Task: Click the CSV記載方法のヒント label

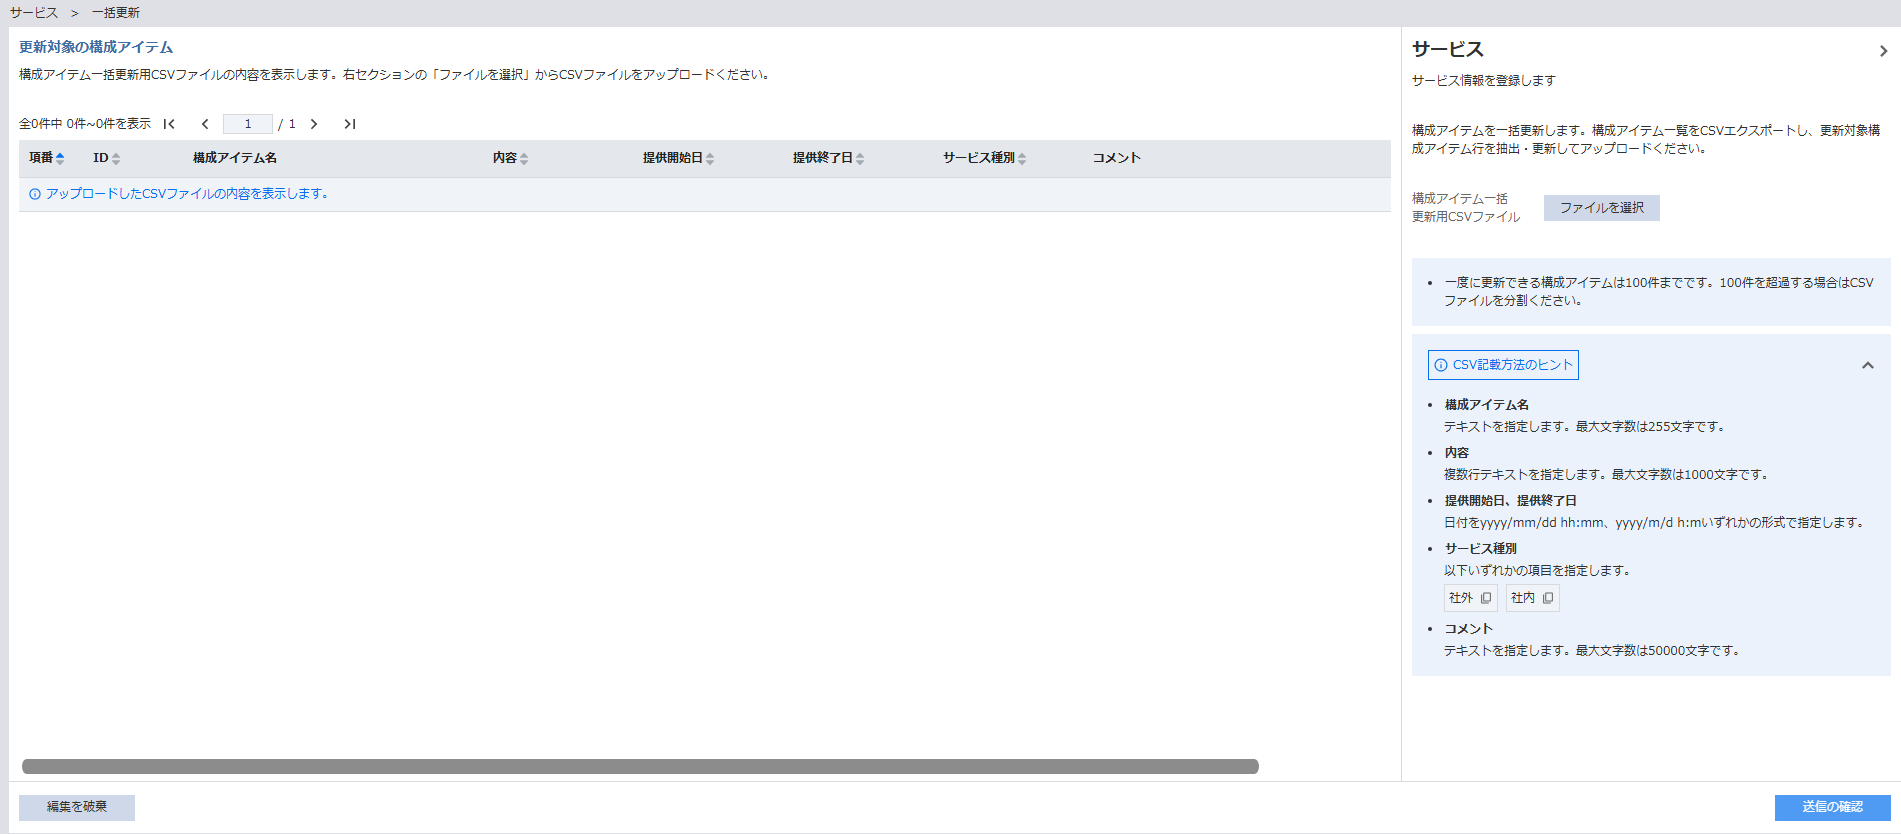Action: [1503, 365]
